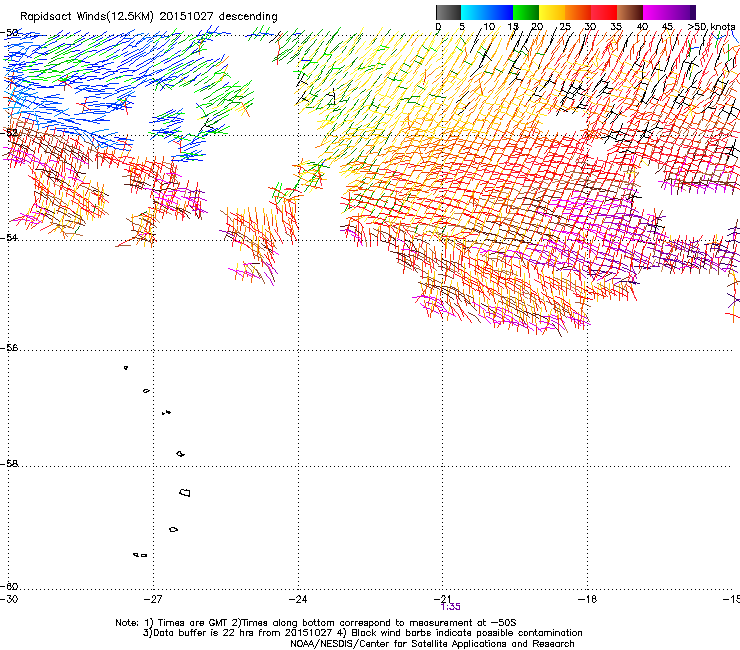Click the '>50 knots' legend label
The image size is (740, 650).
pos(711,27)
